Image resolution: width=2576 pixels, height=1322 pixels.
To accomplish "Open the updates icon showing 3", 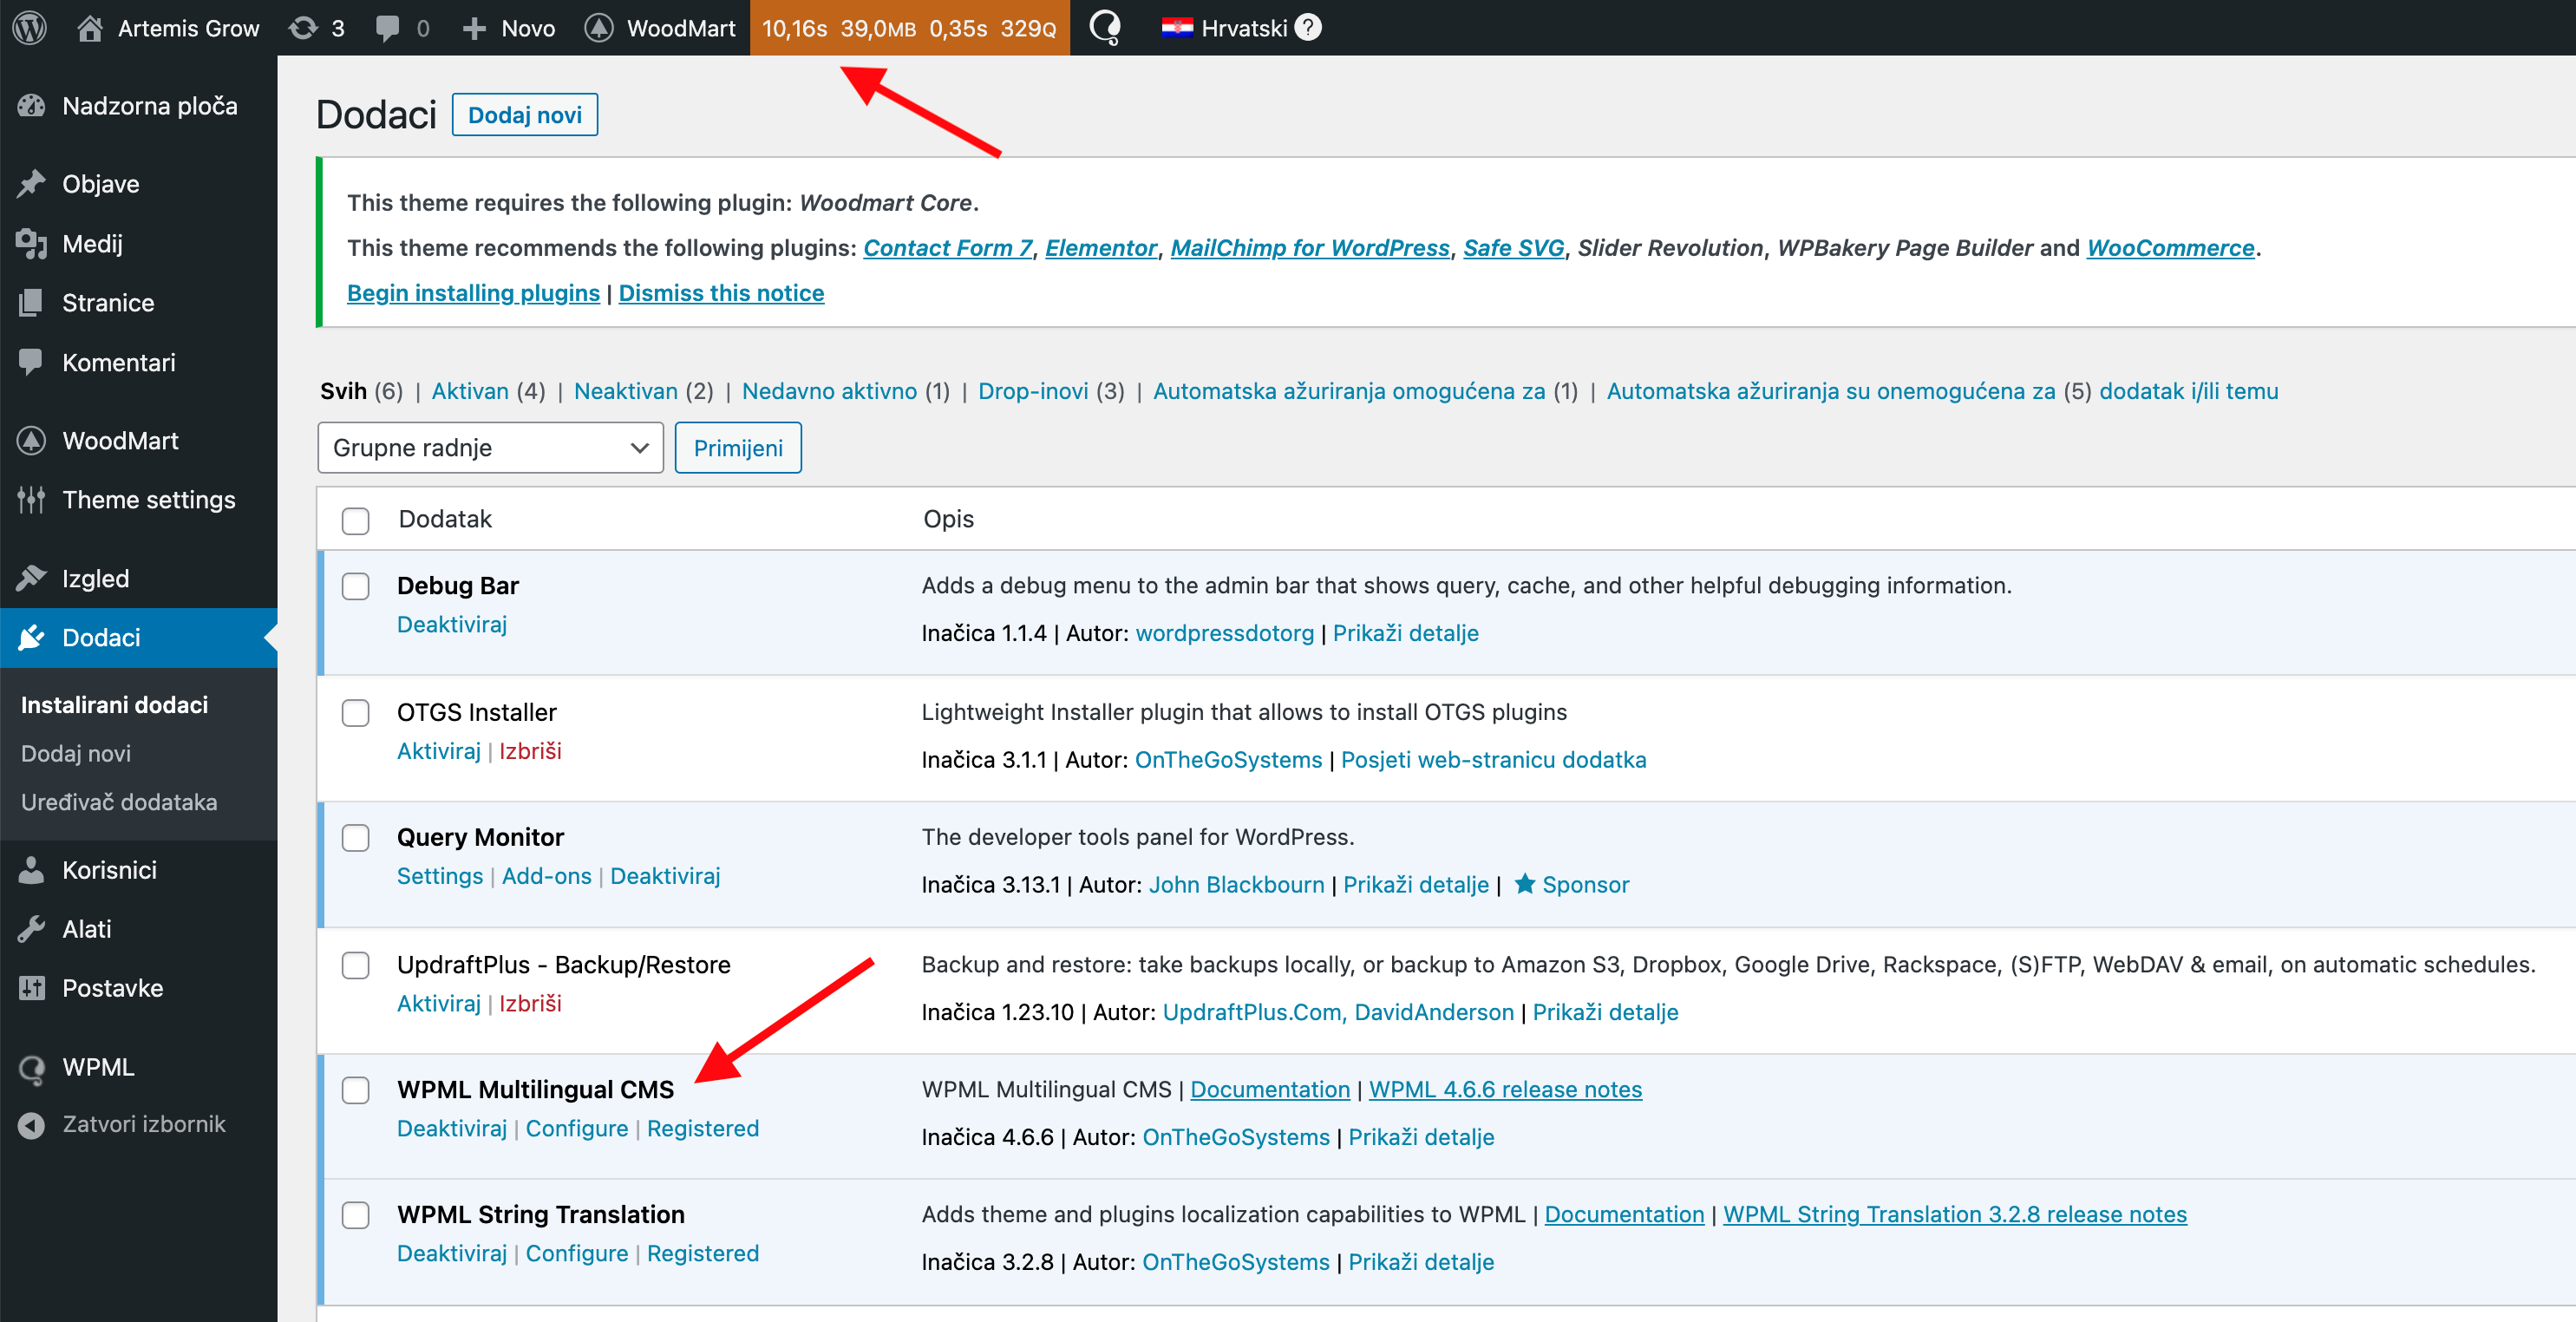I will point(303,27).
